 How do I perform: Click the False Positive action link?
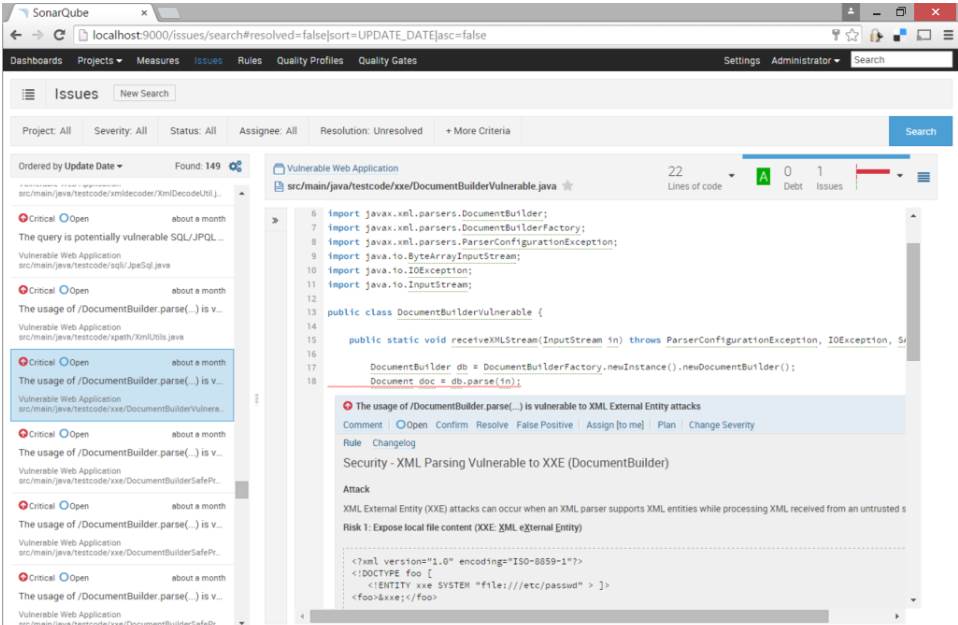click(x=544, y=425)
